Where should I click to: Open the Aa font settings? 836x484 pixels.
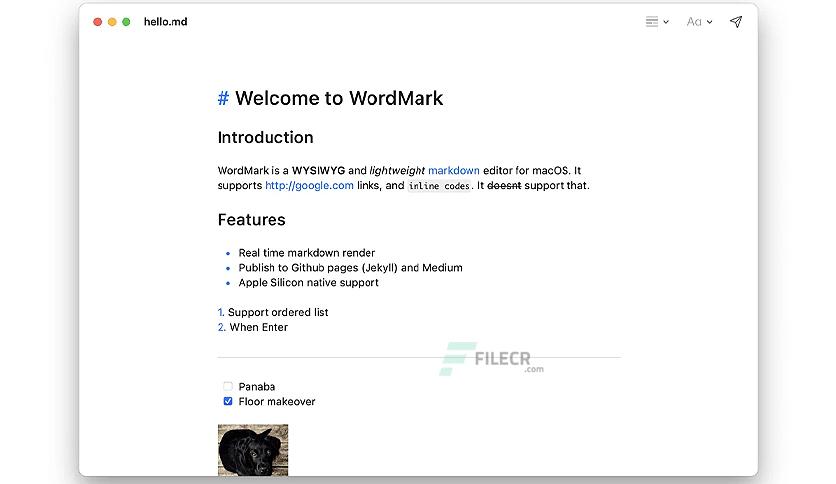[694, 22]
